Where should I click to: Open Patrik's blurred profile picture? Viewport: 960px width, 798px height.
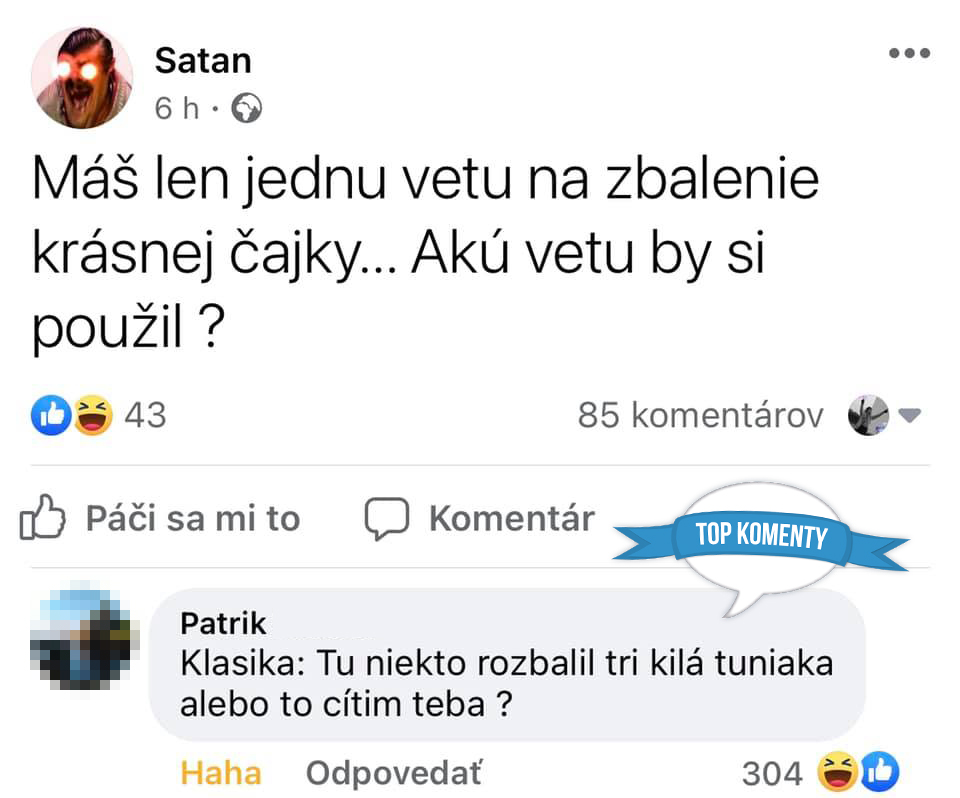pos(84,635)
